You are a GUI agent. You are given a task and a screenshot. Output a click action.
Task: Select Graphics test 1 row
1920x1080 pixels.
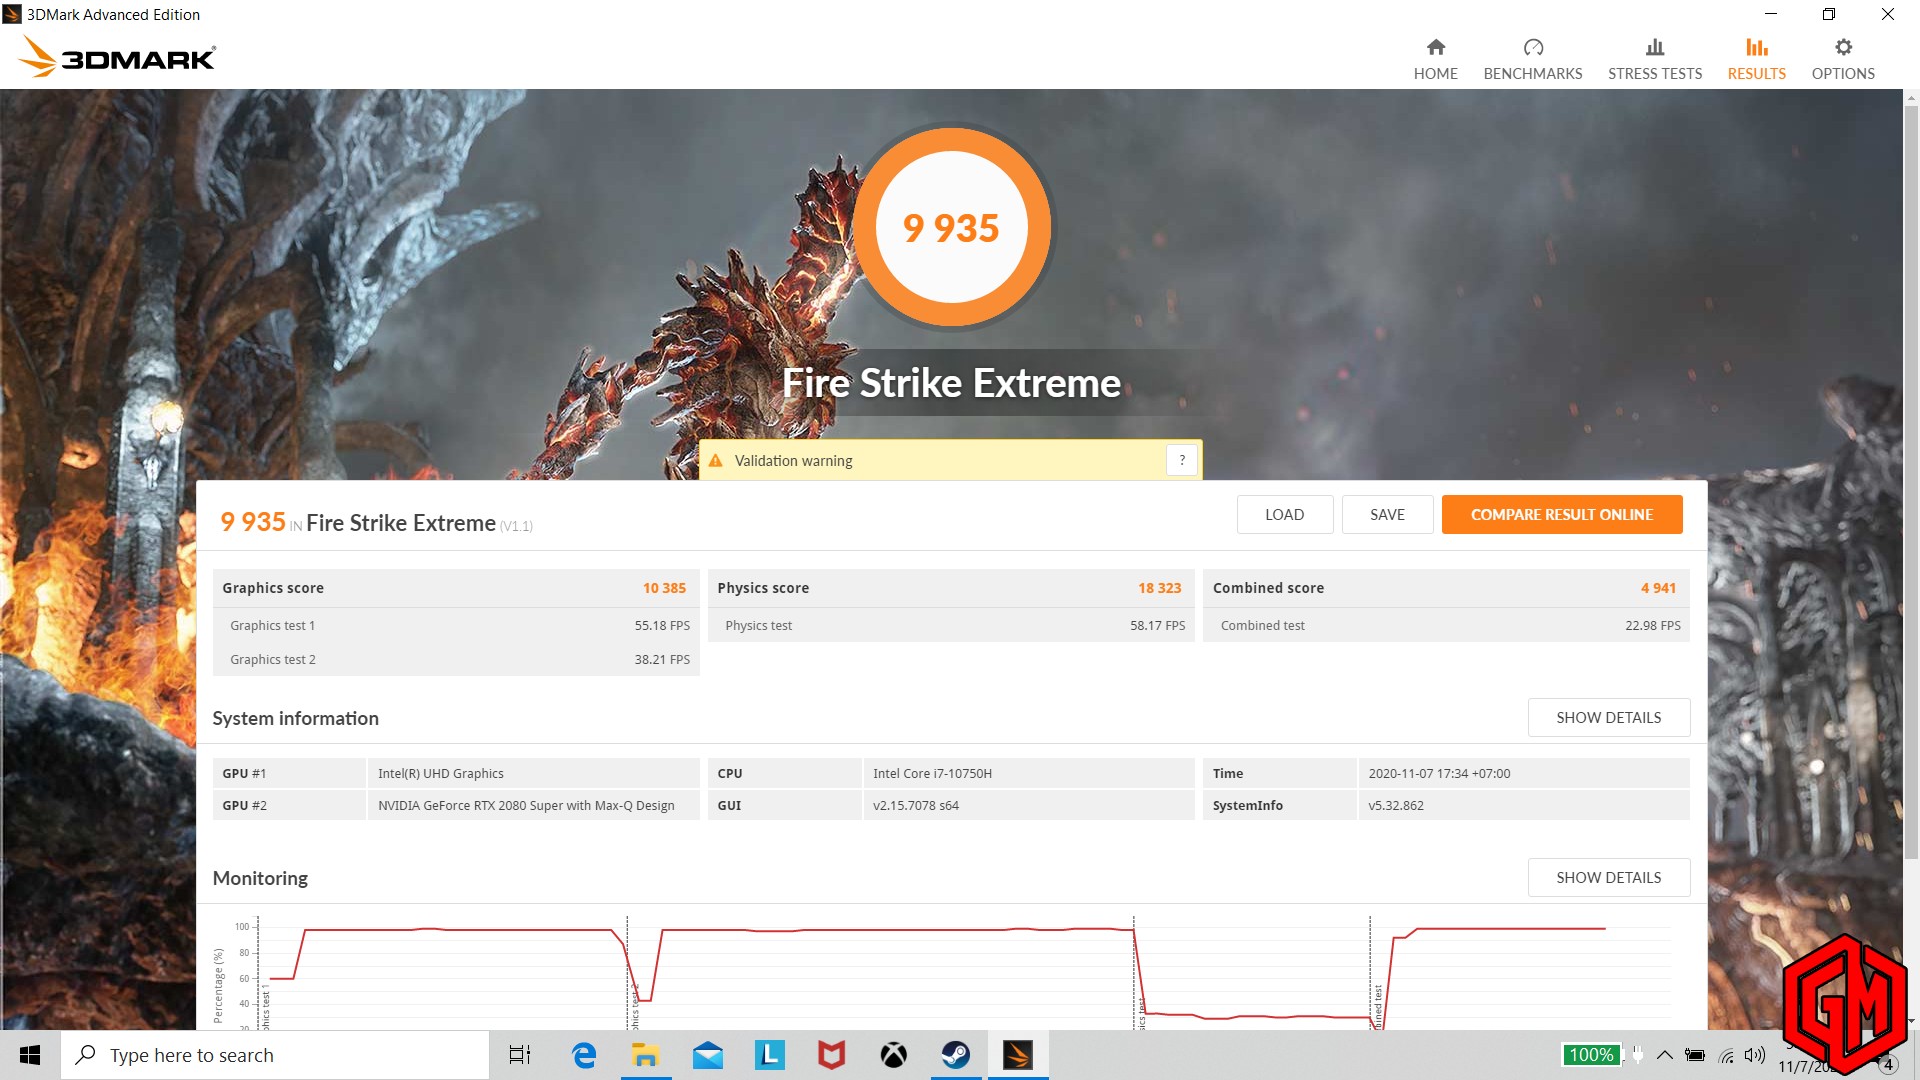click(x=456, y=625)
